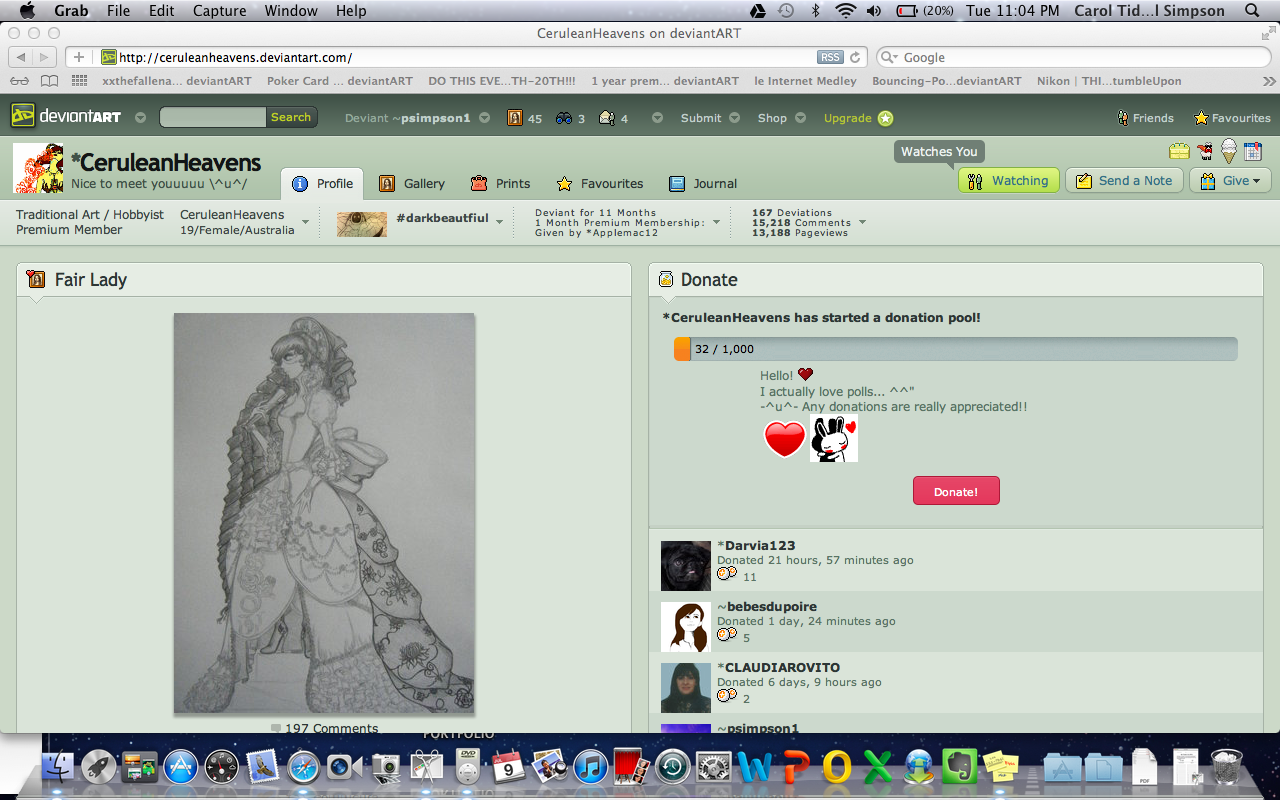
Task: Click the cake badge icon
Action: click(1179, 151)
